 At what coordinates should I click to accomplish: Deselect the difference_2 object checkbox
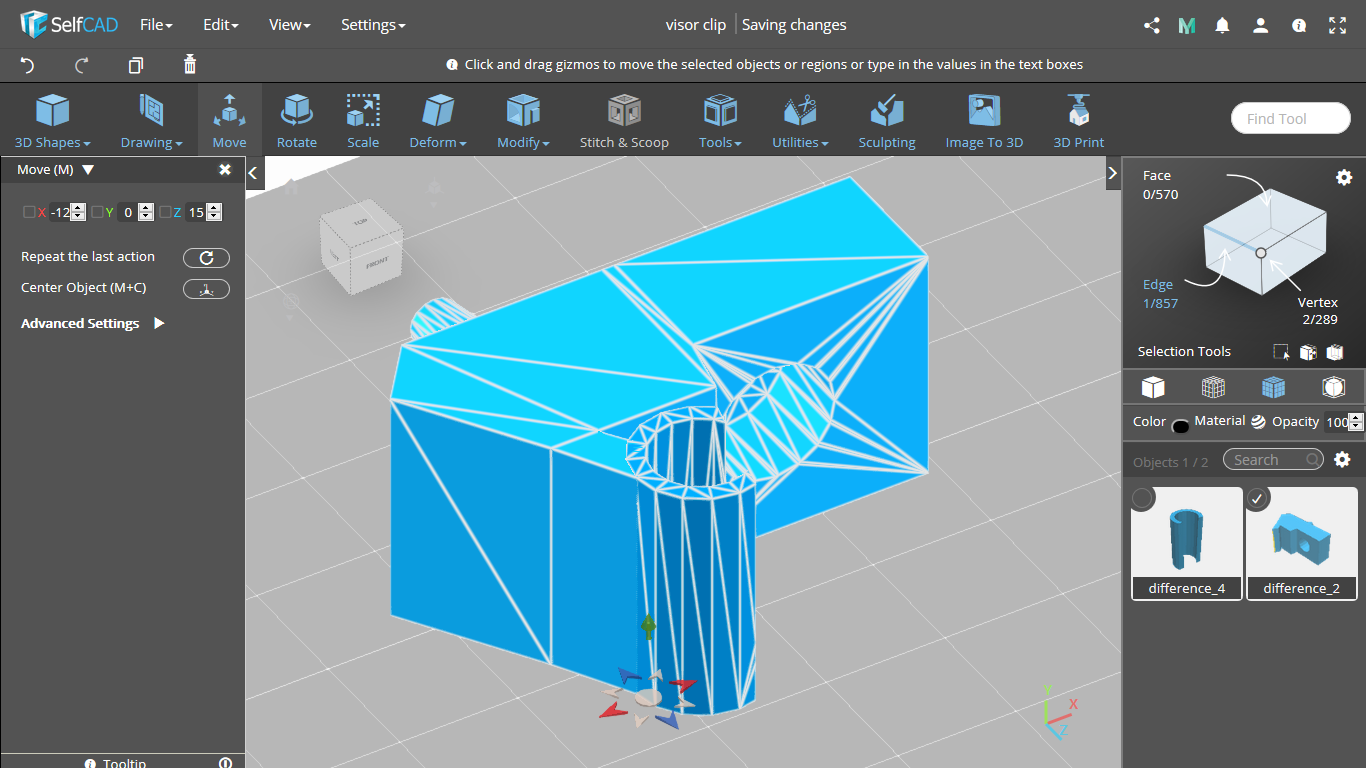1258,498
